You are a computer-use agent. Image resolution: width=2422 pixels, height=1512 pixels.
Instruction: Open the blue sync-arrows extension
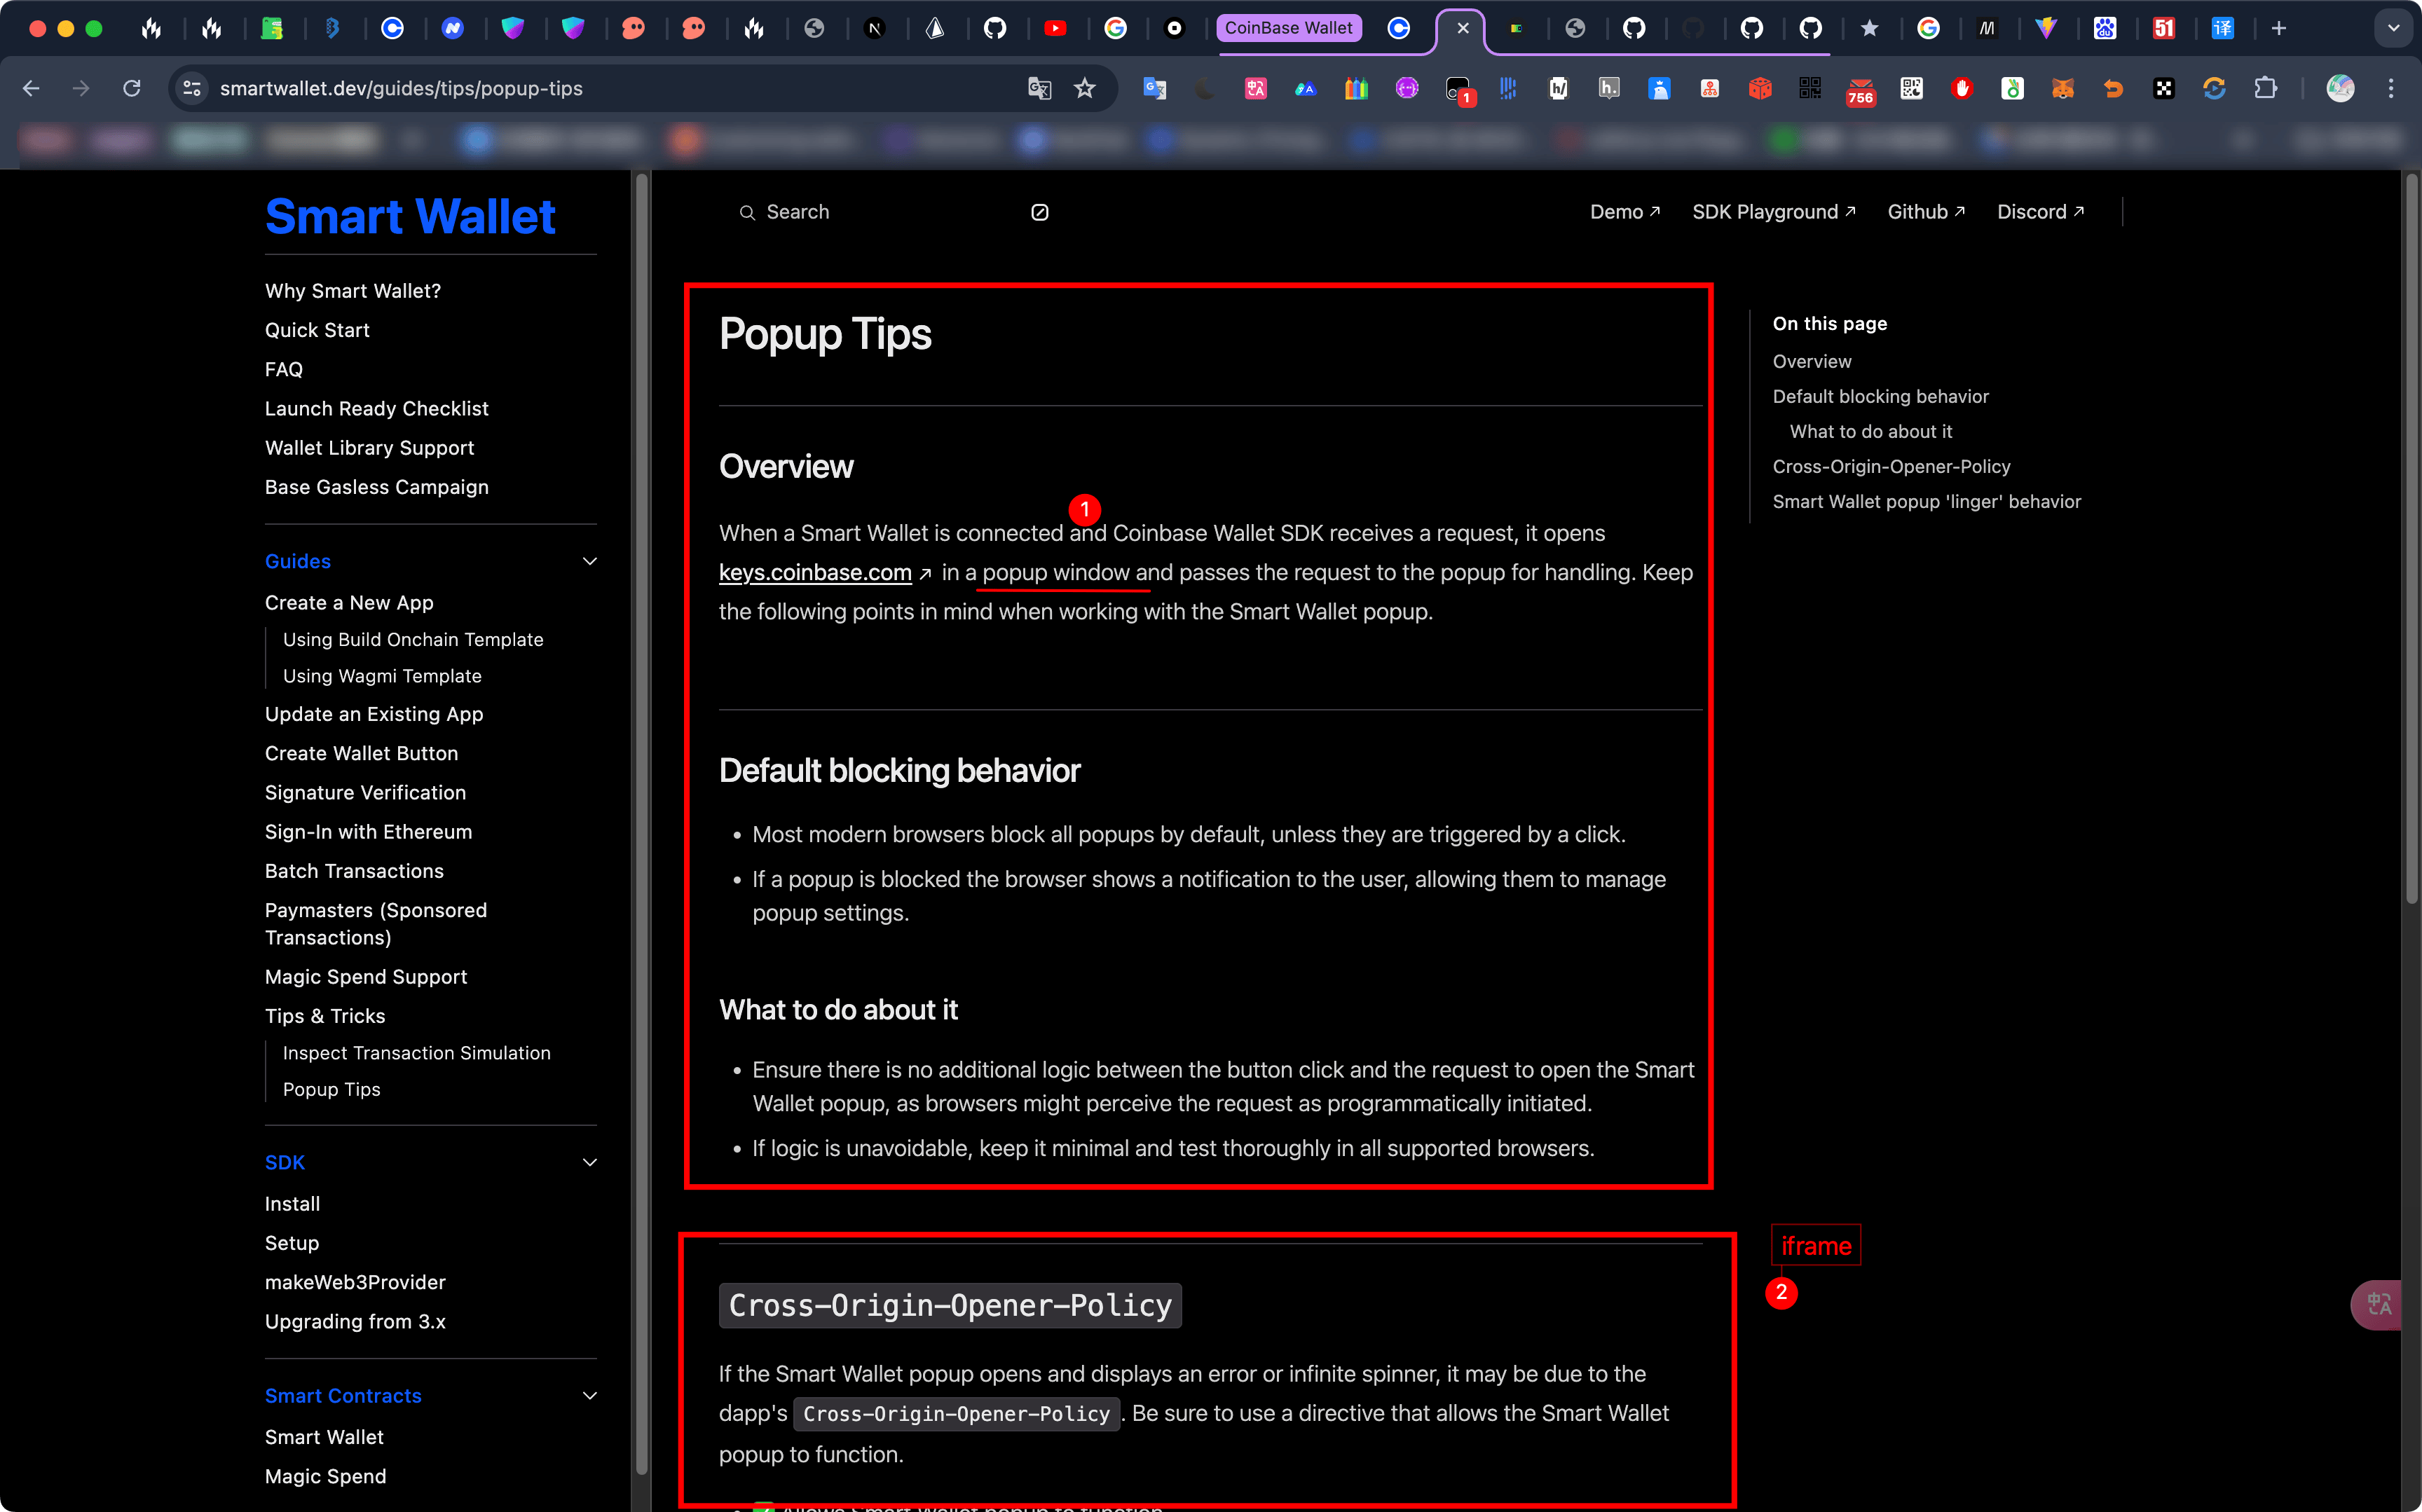(2214, 89)
